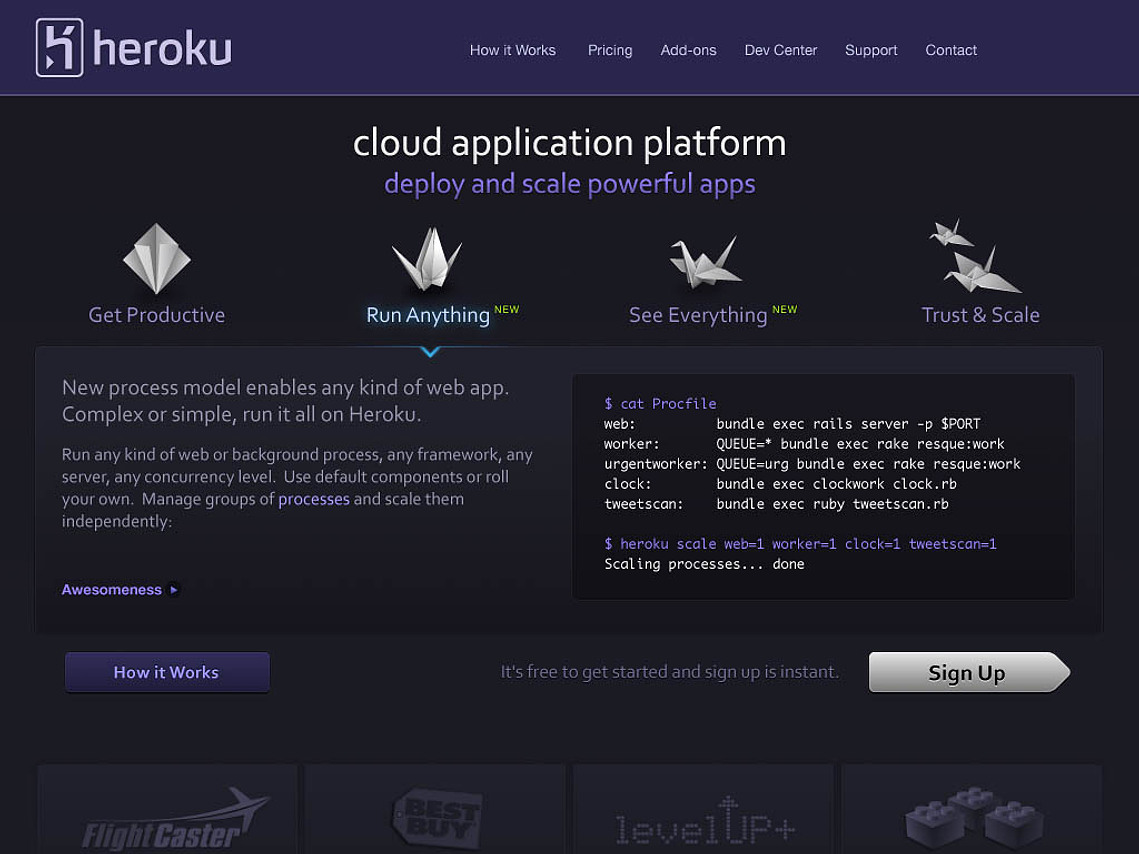Click the Run Anything origami lotus icon
Viewport: 1139px width, 854px height.
[x=428, y=259]
